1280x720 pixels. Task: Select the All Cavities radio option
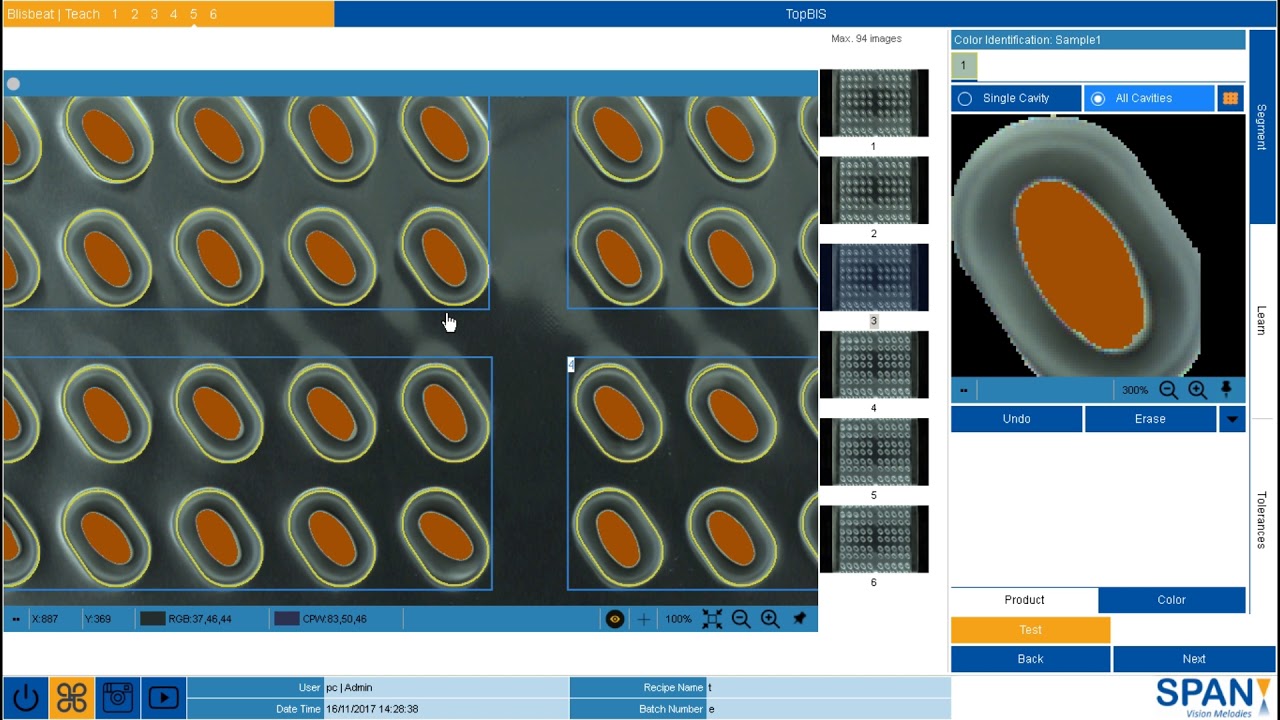click(1149, 98)
